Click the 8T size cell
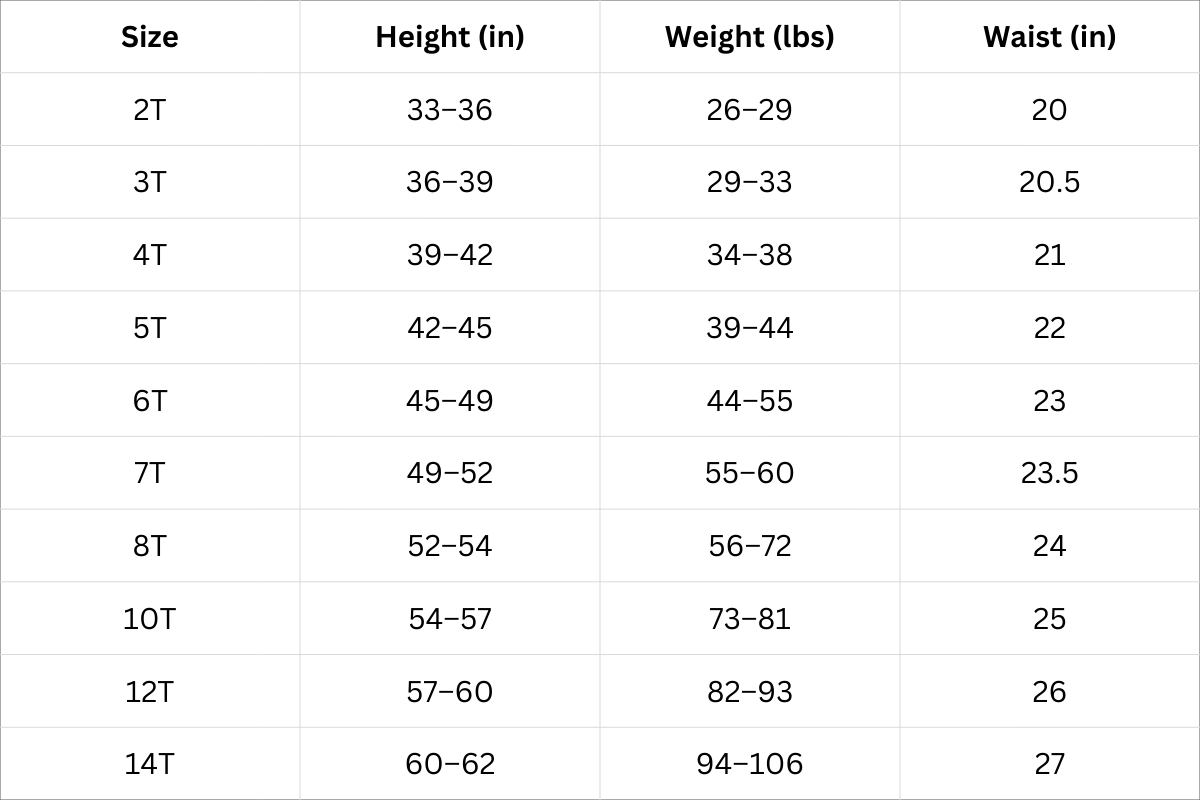 [150, 546]
